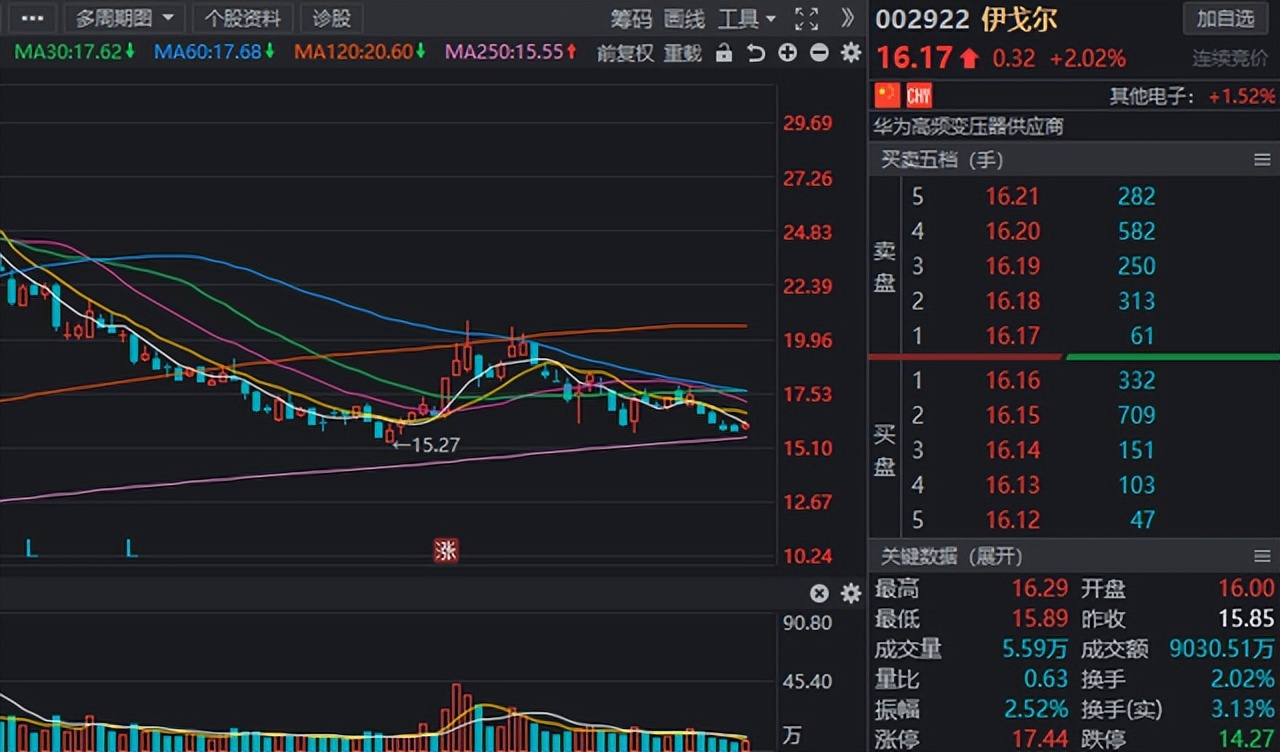
Task: Toggle the chart lock icon
Action: pyautogui.click(x=724, y=53)
